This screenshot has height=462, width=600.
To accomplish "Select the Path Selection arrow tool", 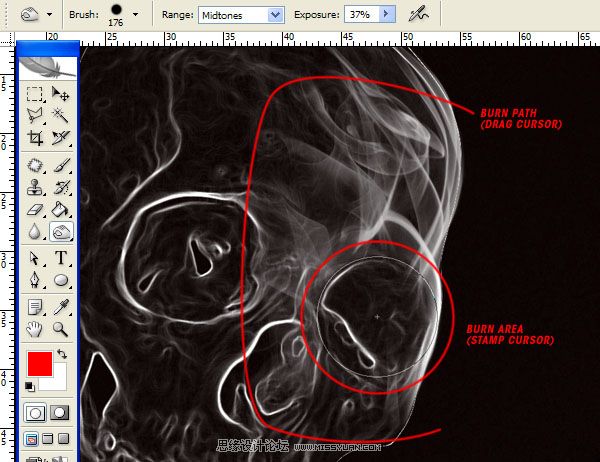I will (34, 258).
